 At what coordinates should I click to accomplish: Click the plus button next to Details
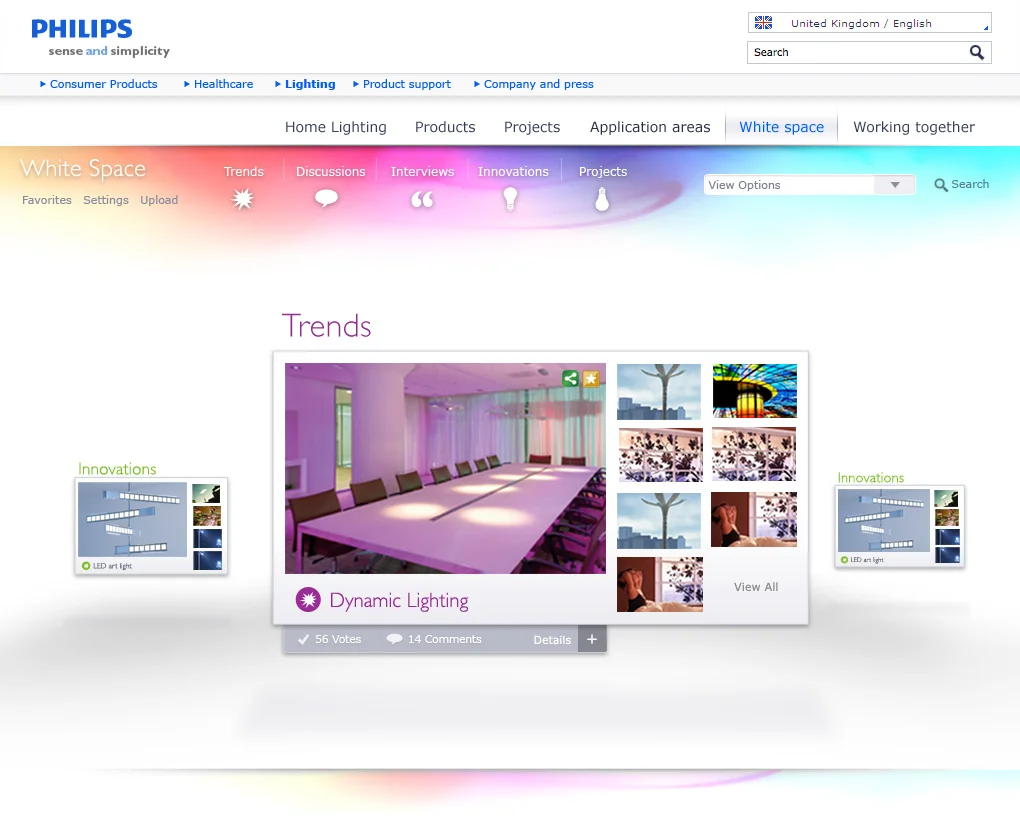(x=592, y=639)
